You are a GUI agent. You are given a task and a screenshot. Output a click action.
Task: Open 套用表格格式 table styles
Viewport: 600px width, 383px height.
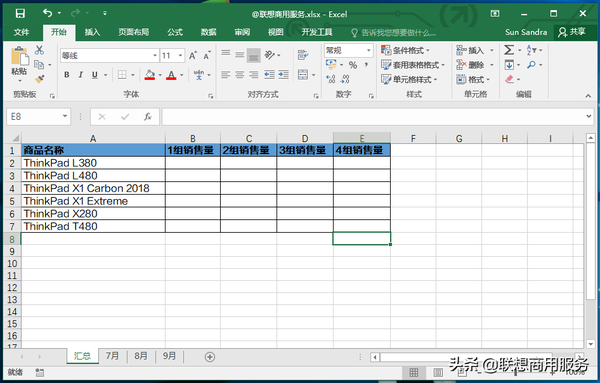413,65
